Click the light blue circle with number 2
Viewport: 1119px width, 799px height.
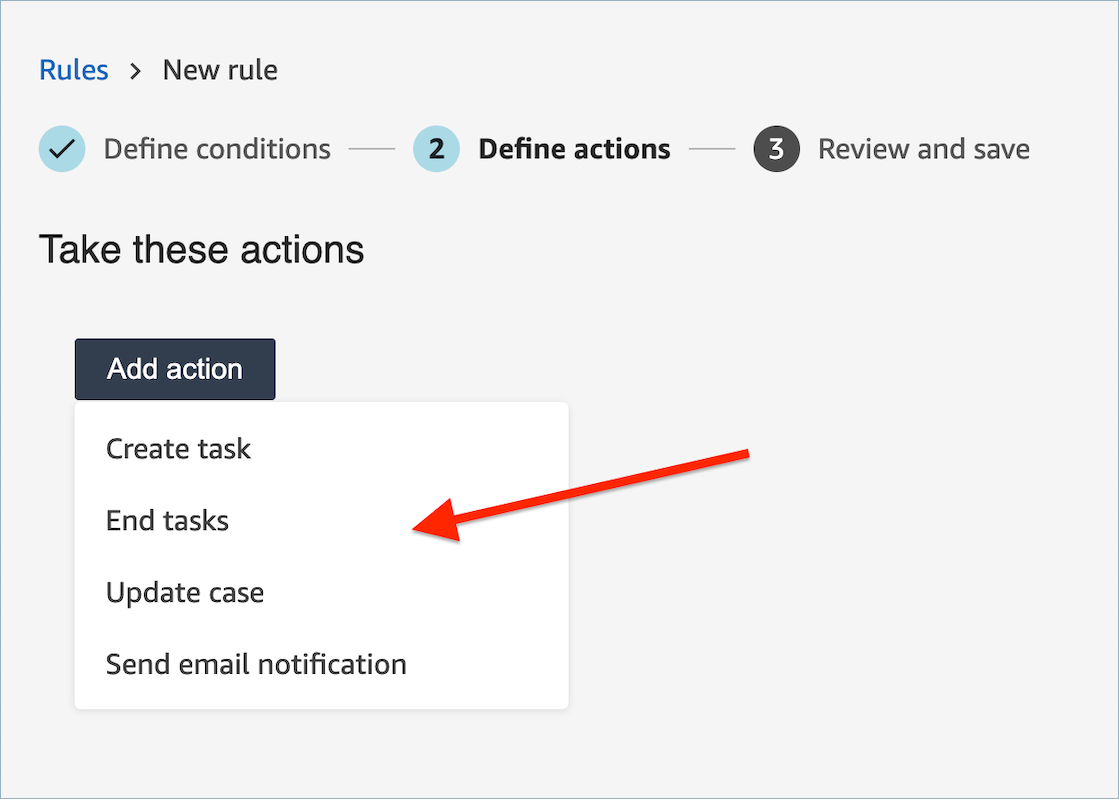tap(436, 148)
